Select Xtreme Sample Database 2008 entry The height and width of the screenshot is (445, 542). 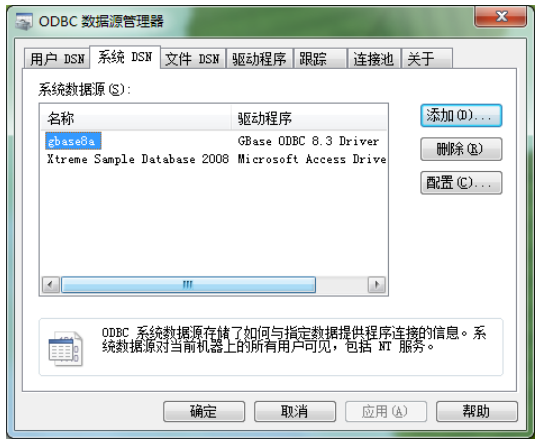[x=214, y=159]
